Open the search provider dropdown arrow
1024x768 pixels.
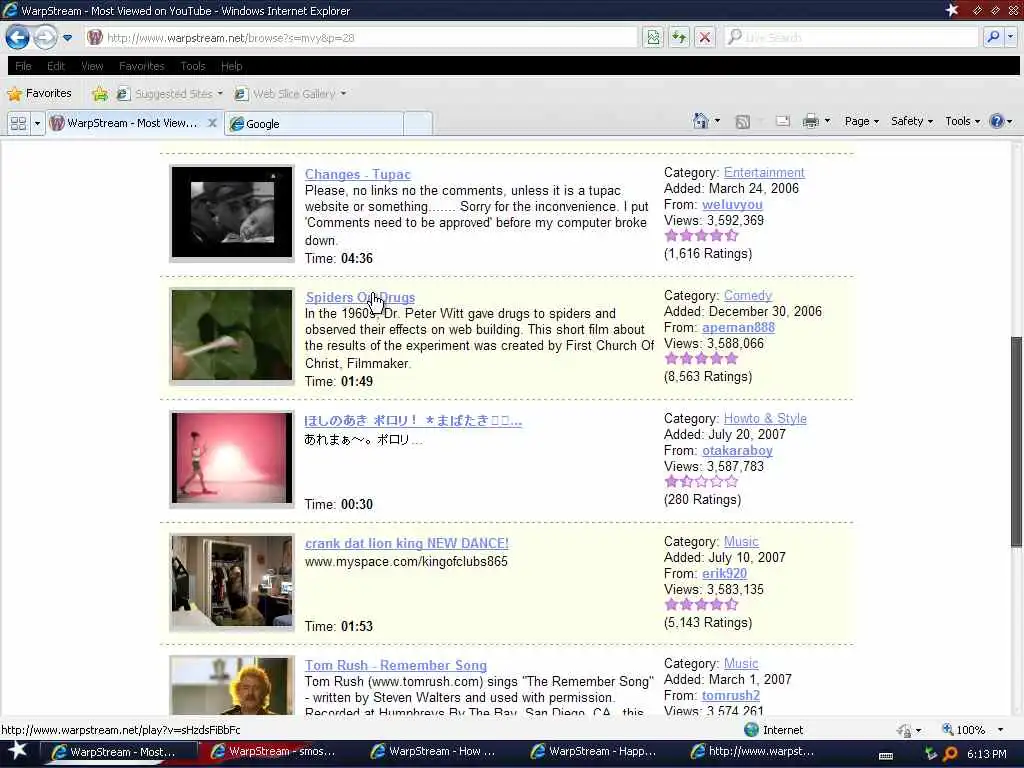point(1010,37)
